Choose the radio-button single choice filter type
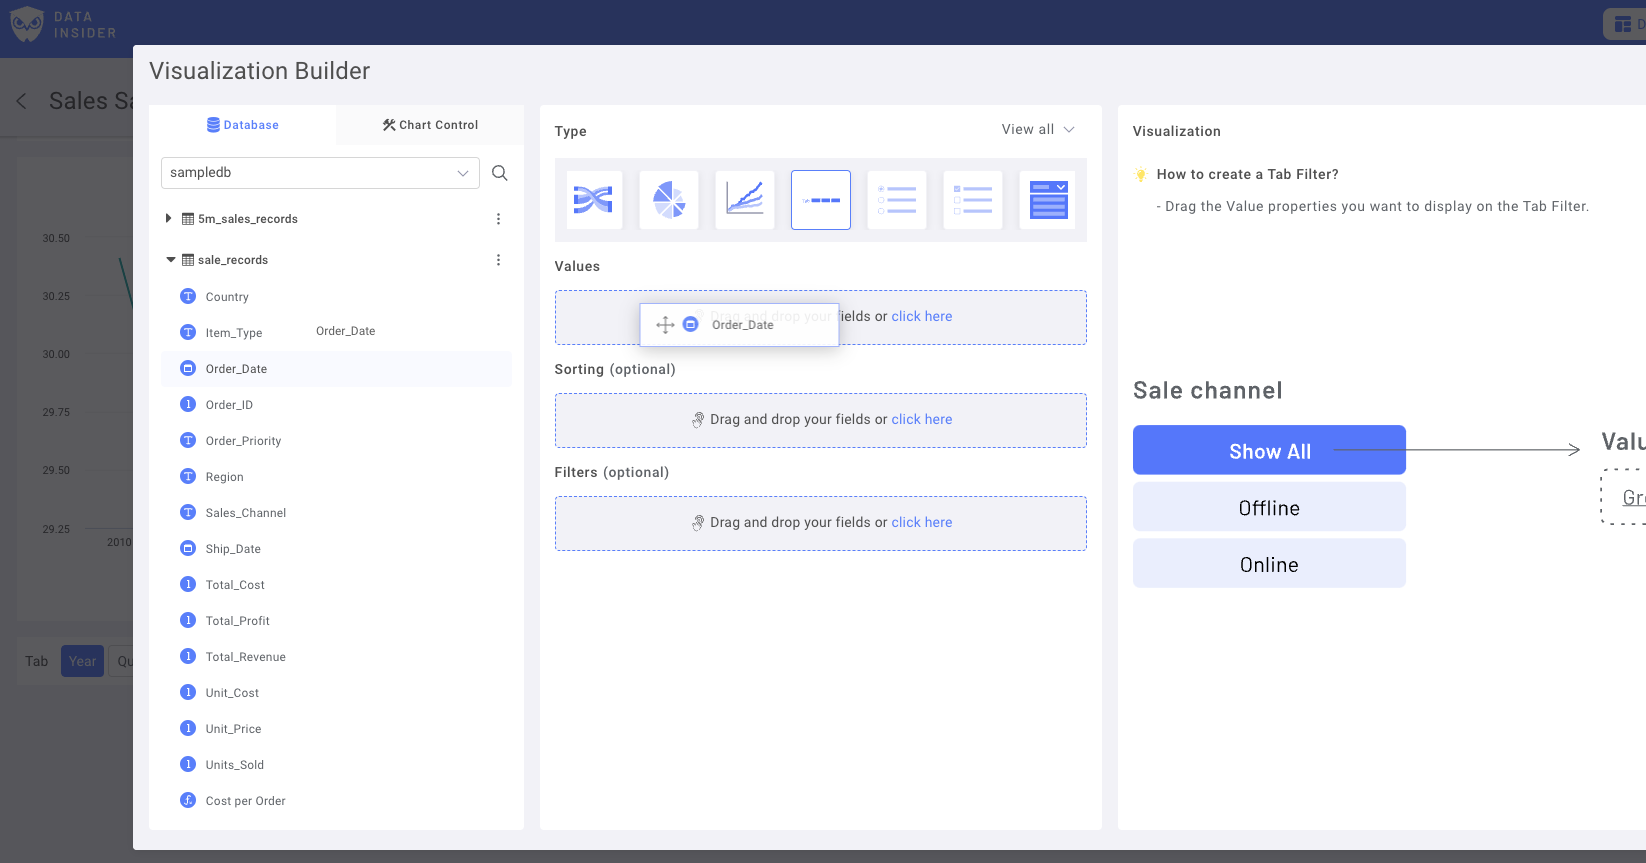 coord(897,200)
